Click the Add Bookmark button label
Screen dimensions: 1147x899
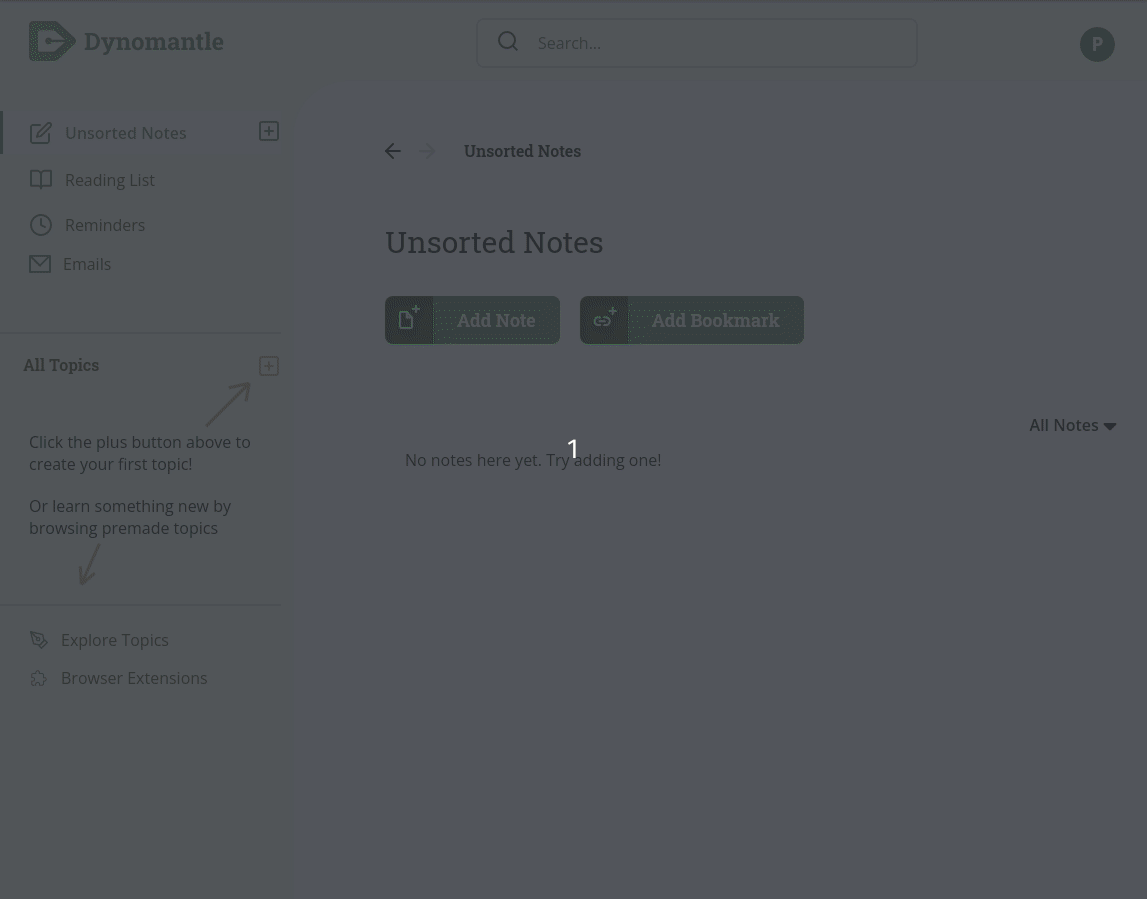coord(715,320)
